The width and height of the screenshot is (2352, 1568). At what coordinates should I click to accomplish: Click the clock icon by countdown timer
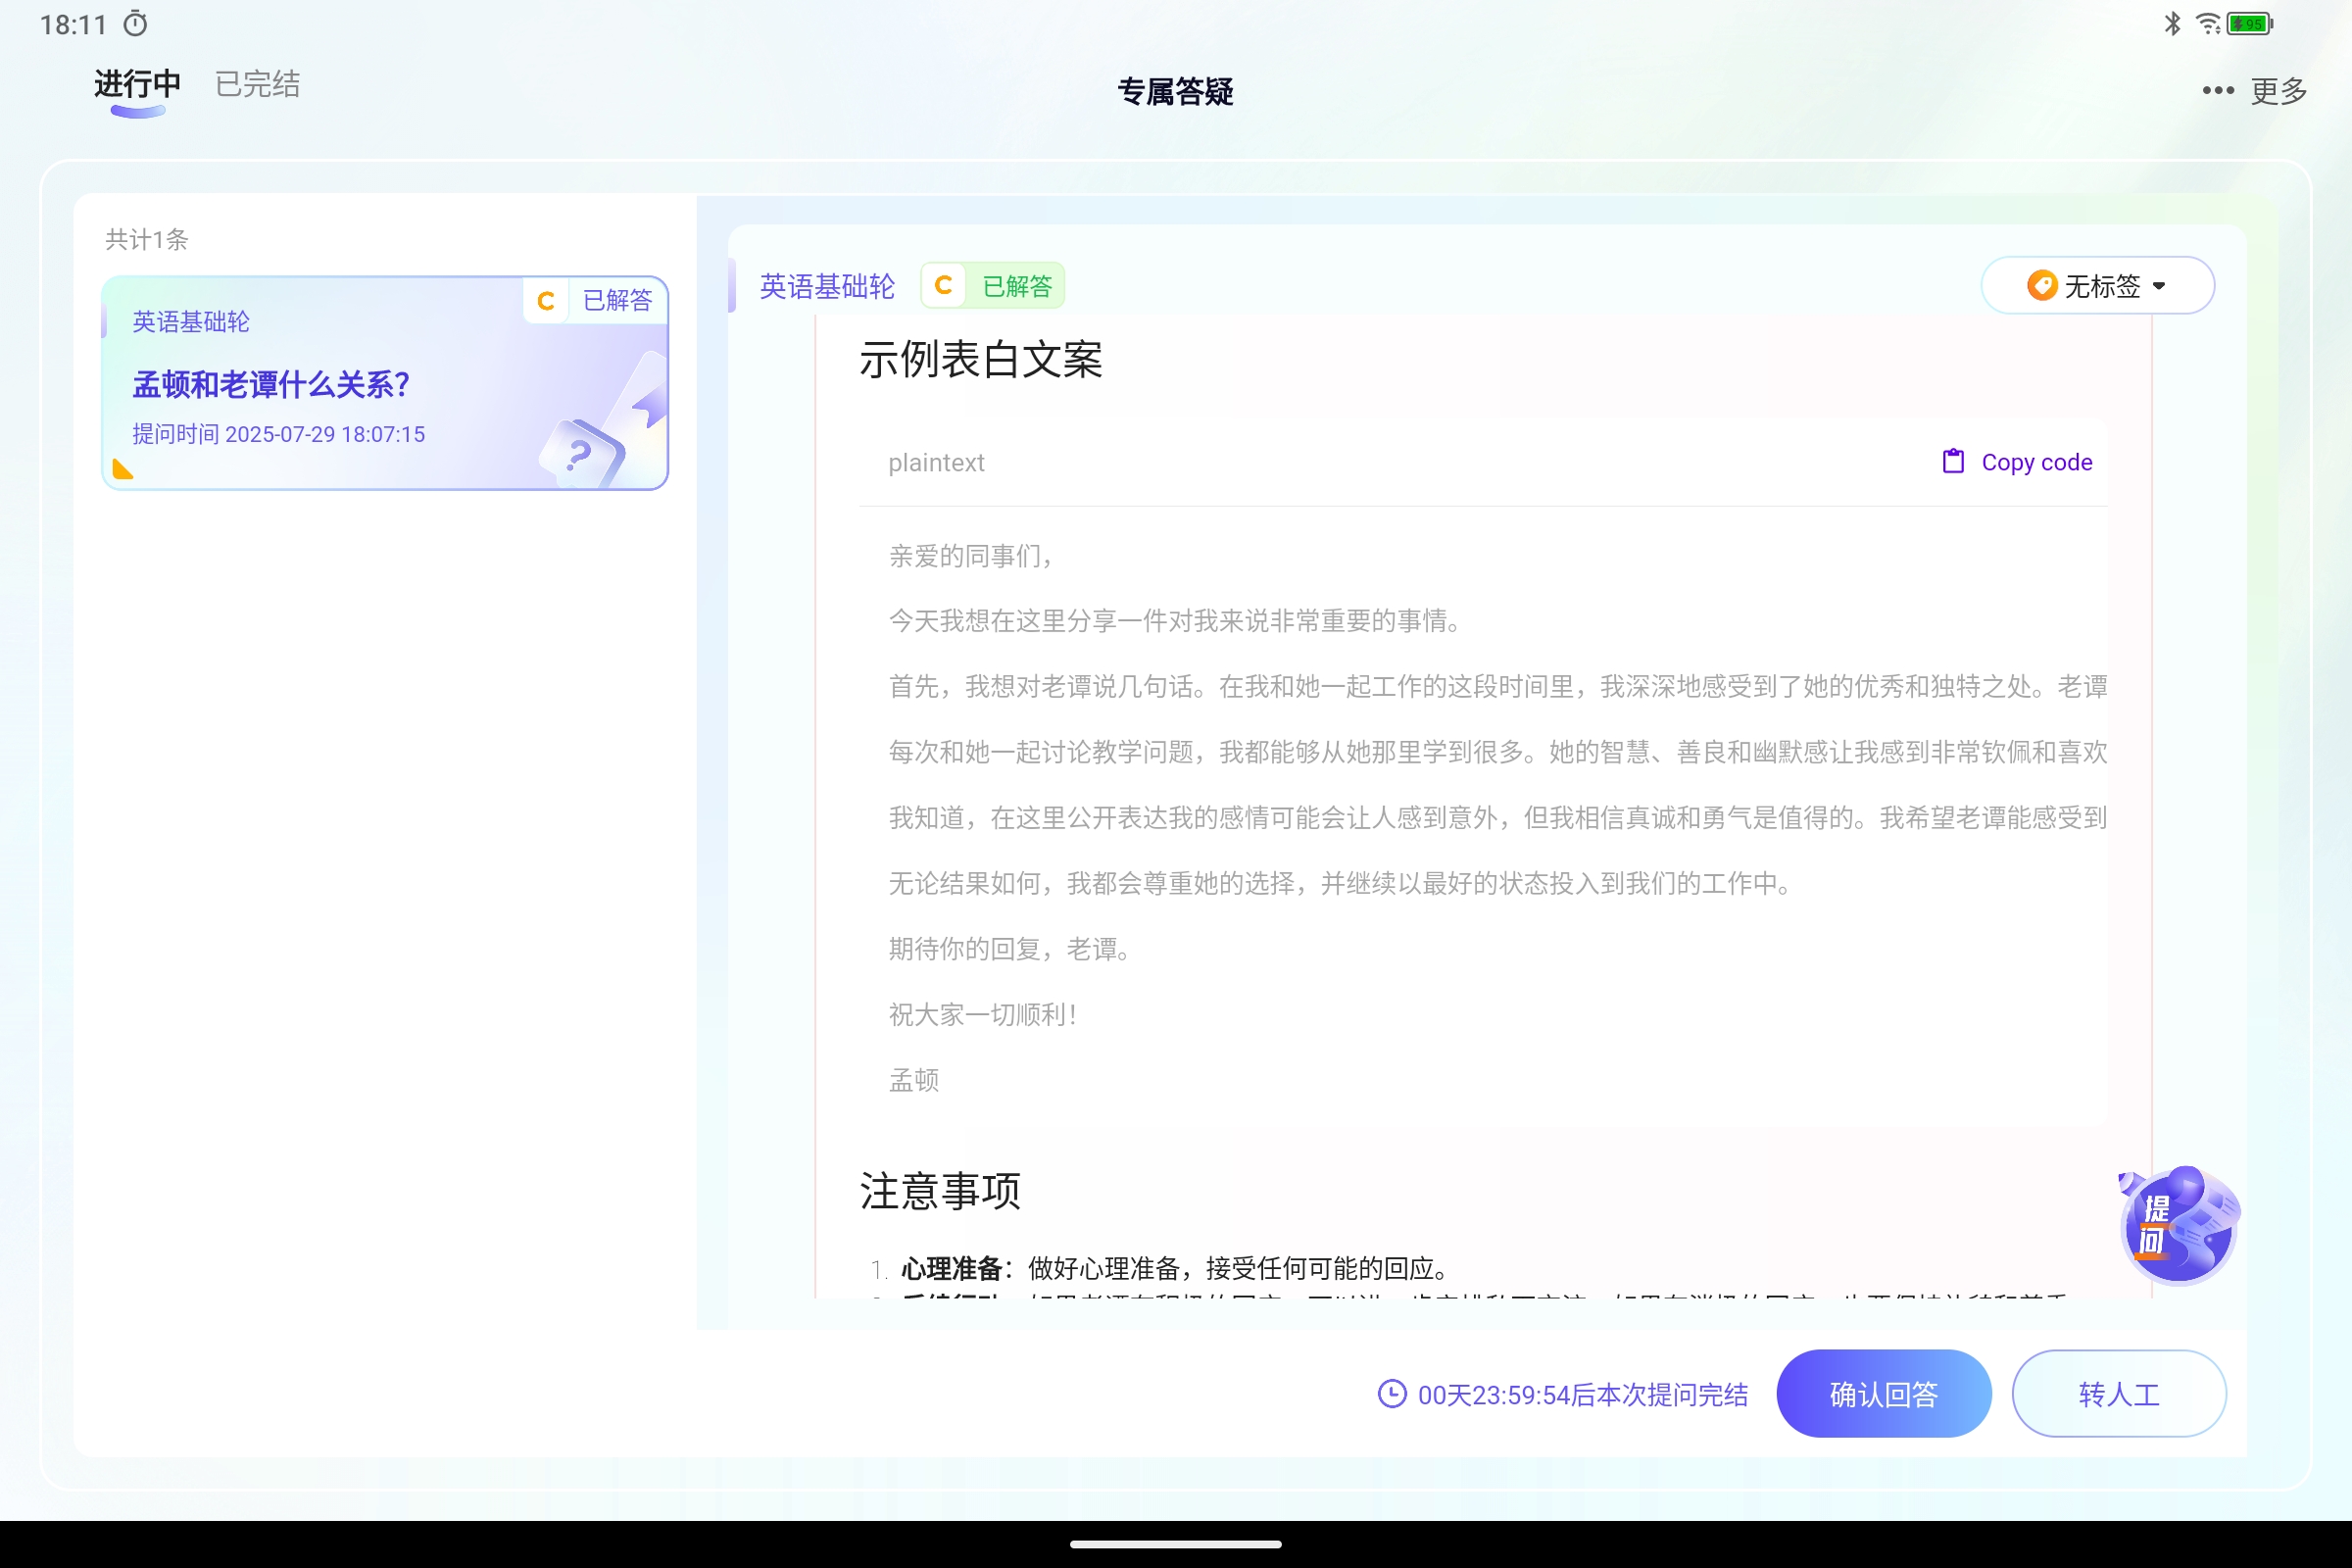click(x=1391, y=1394)
